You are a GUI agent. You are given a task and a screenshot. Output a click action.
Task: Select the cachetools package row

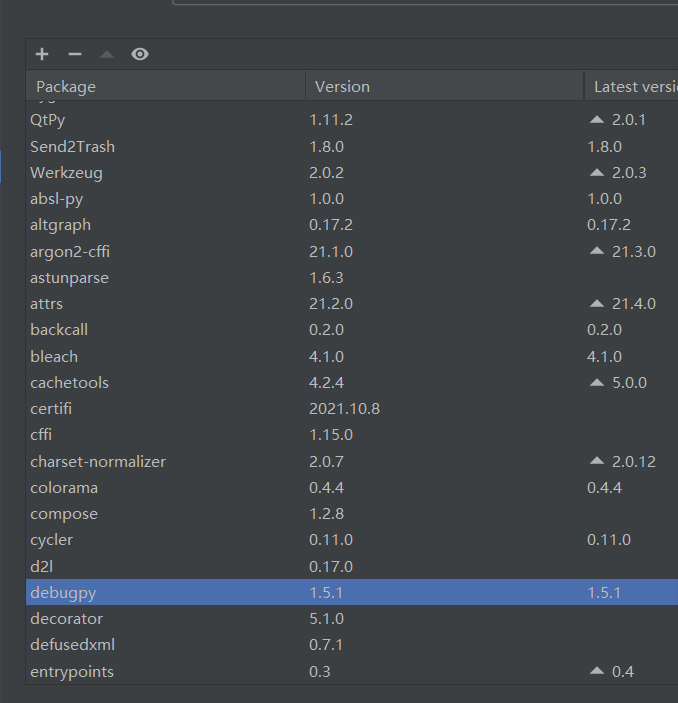point(352,382)
